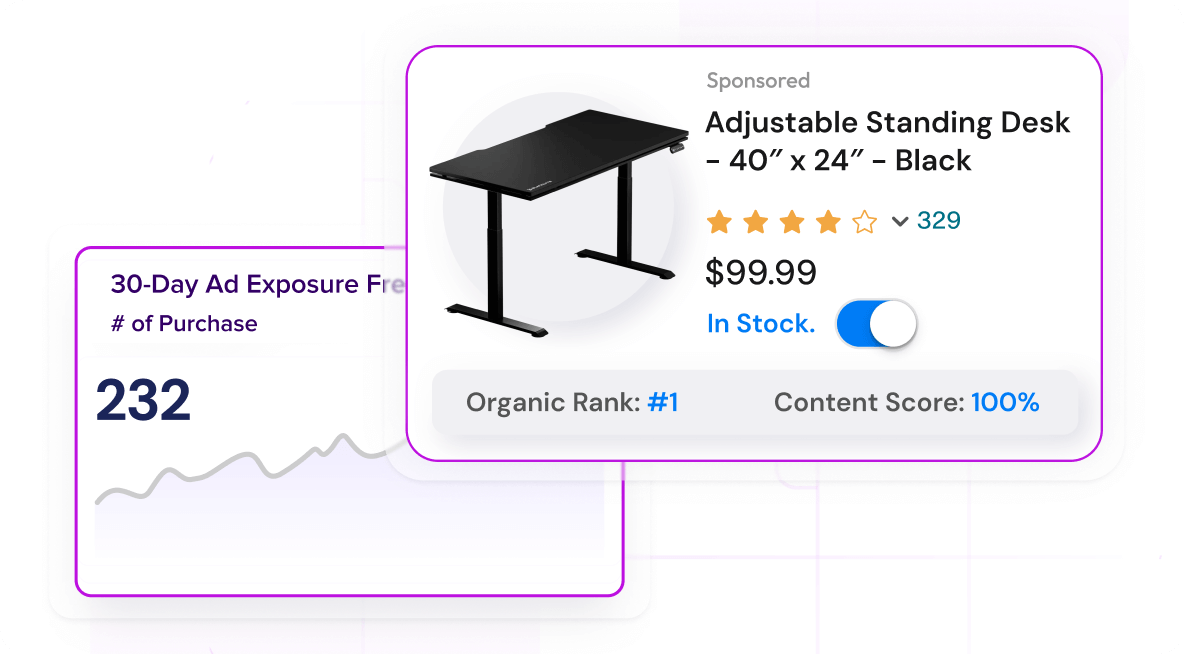Select the $99.99 price
Image resolution: width=1184 pixels, height=654 pixels.
click(x=760, y=272)
